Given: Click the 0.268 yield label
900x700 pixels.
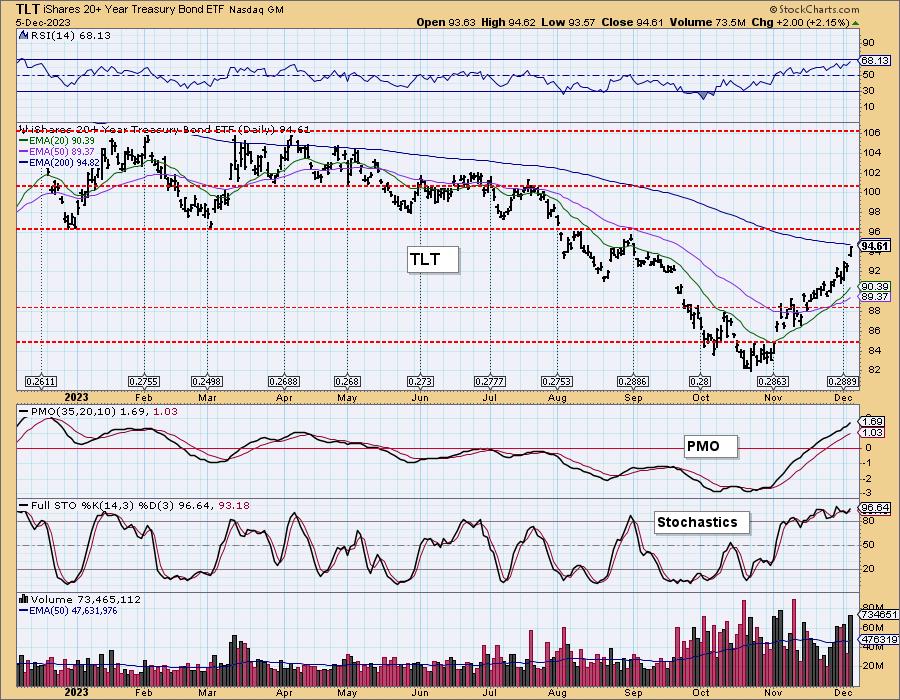Looking at the screenshot, I should [x=348, y=381].
